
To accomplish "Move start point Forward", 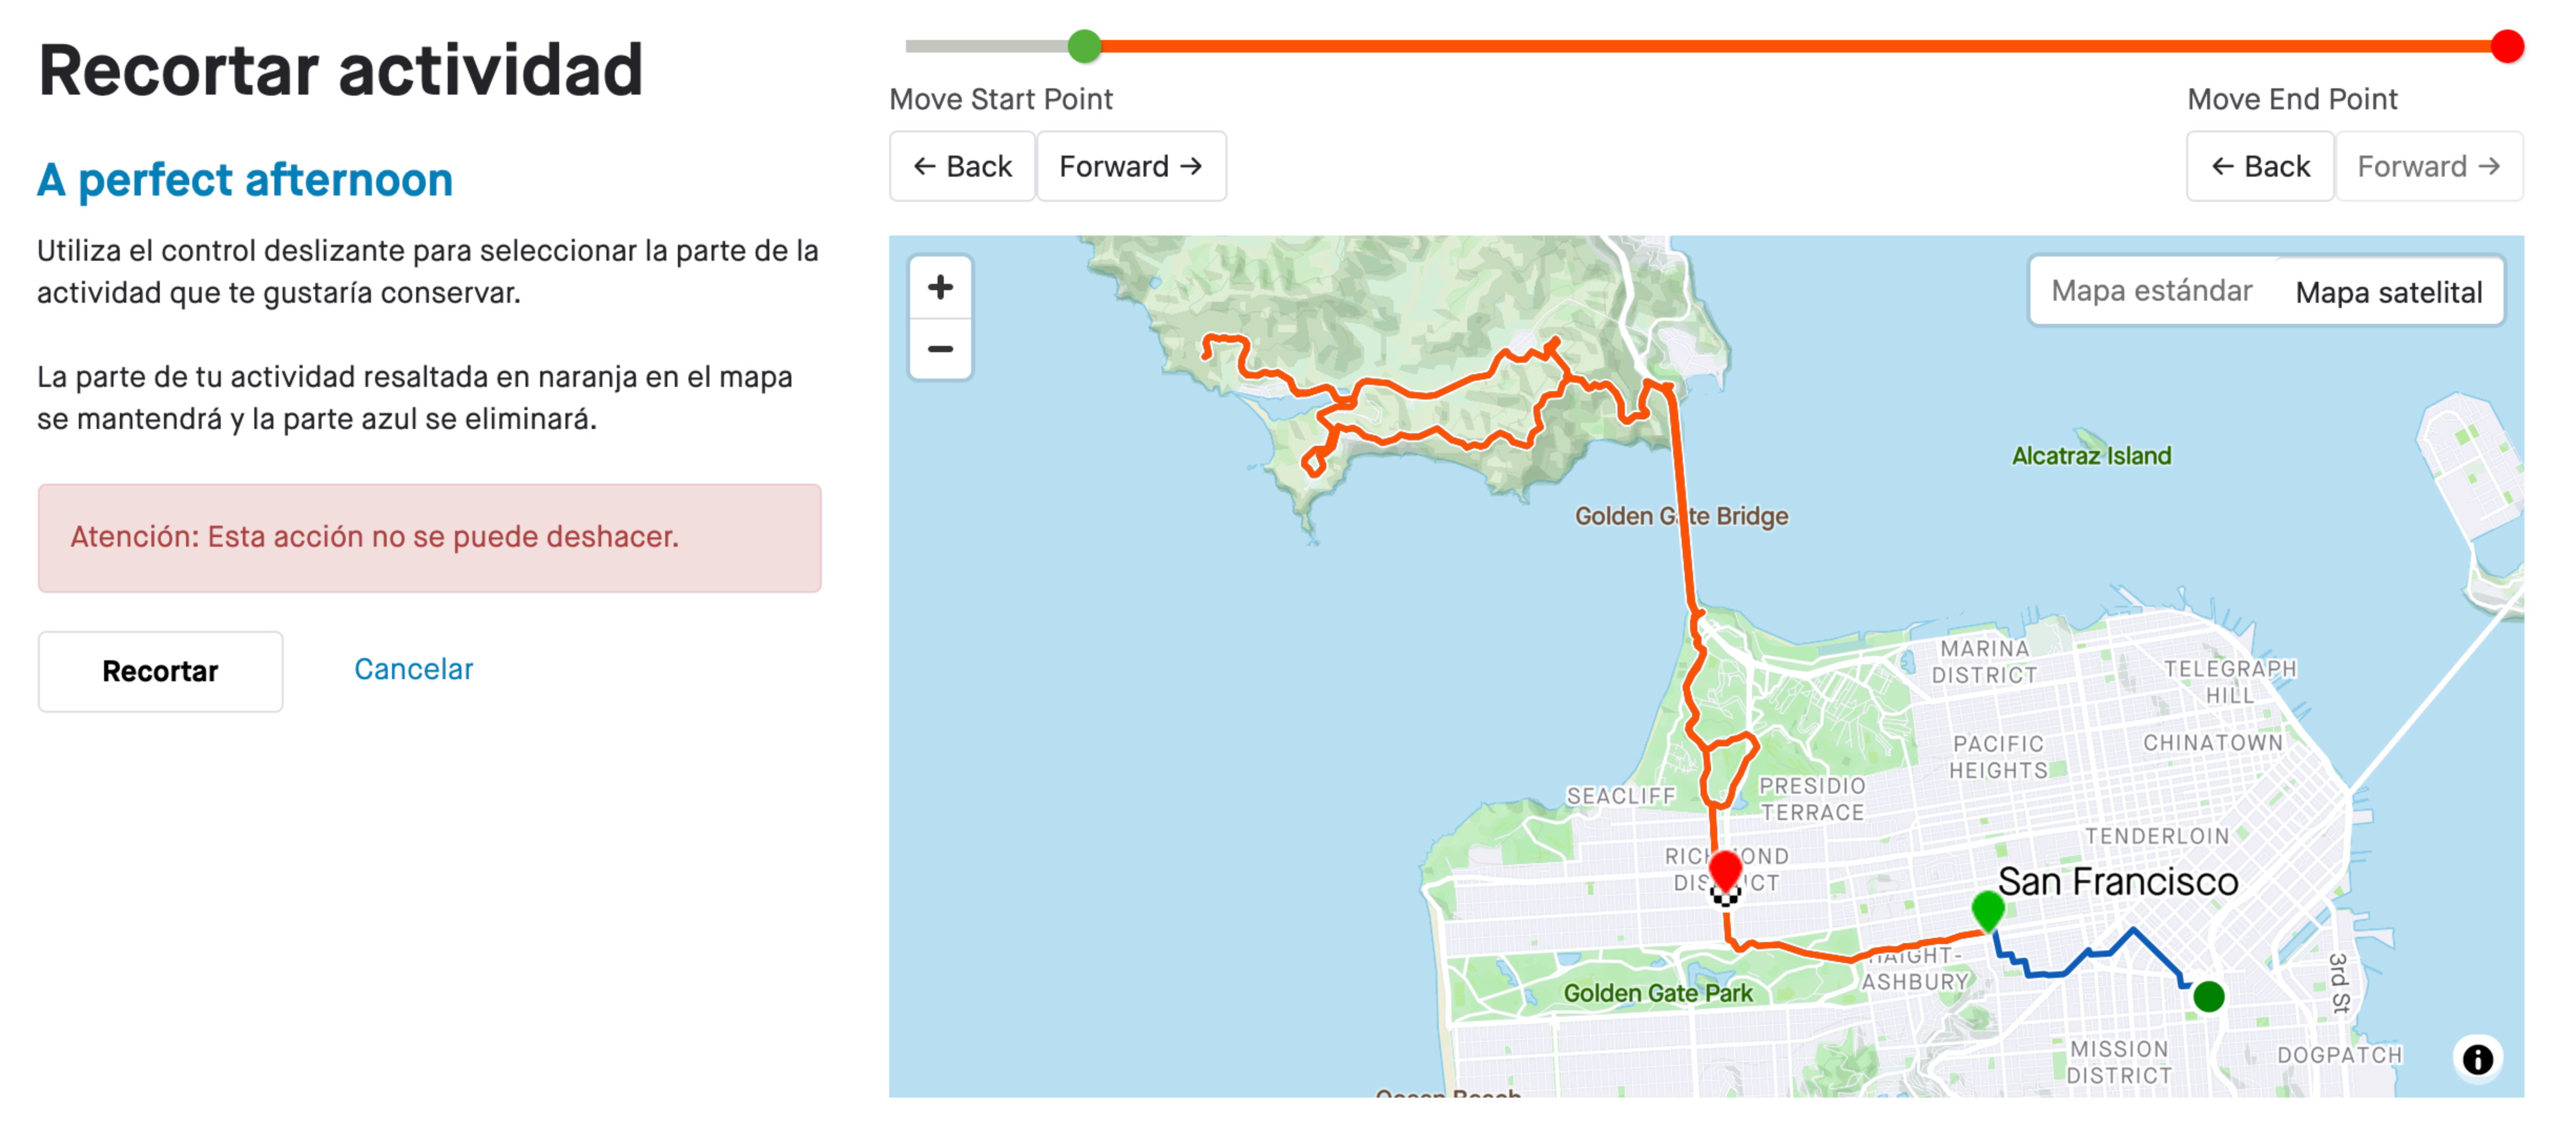I will pyautogui.click(x=1131, y=166).
